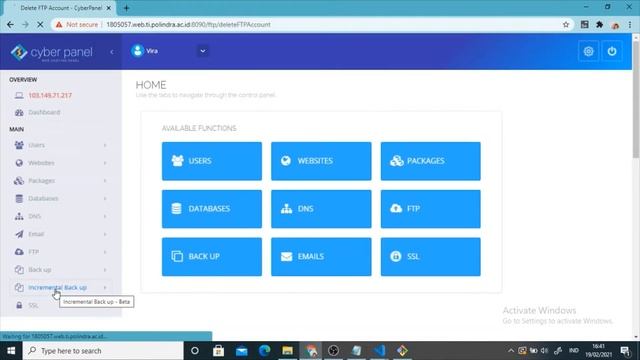640x360 pixels.
Task: Open the EMAILS function tile
Action: click(x=321, y=256)
